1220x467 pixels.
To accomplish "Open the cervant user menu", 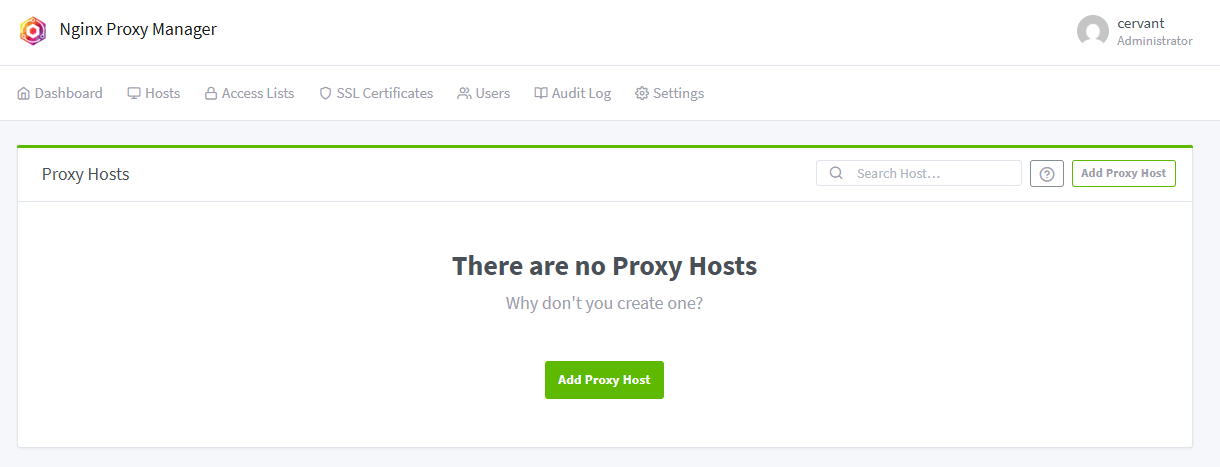I will coord(1140,23).
